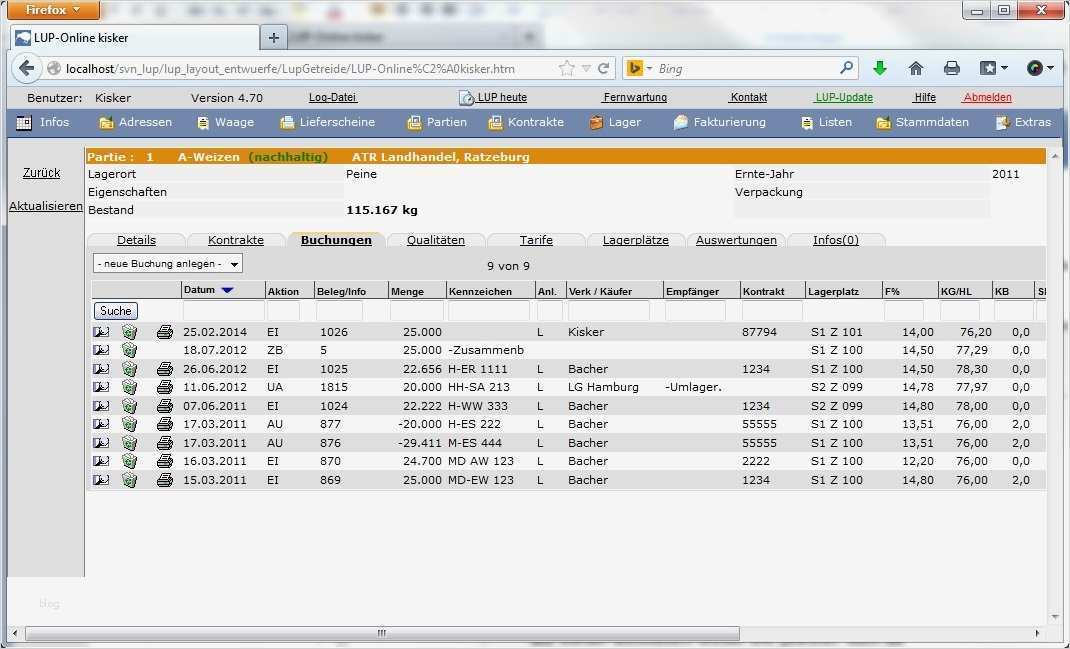Open edit icon for booking 1024
Viewport: 1070px width, 649px height.
click(101, 406)
